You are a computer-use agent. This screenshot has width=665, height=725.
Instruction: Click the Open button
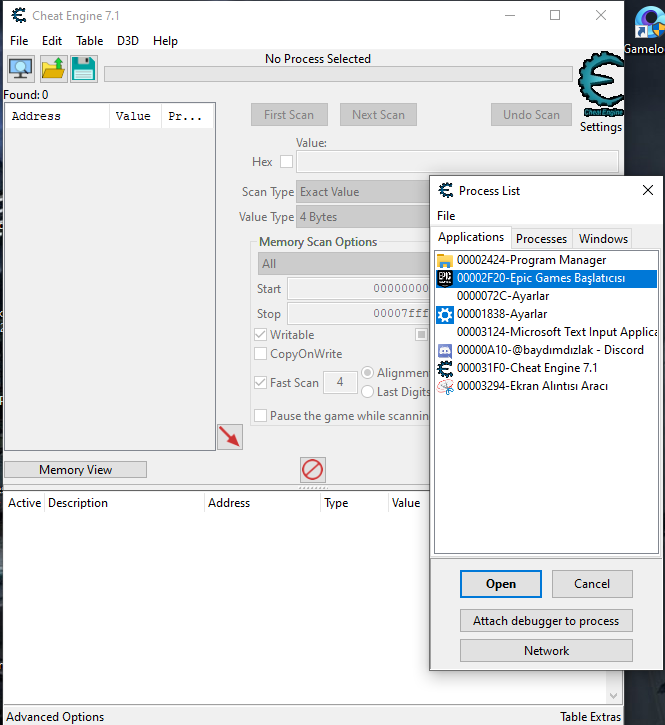pyautogui.click(x=500, y=584)
